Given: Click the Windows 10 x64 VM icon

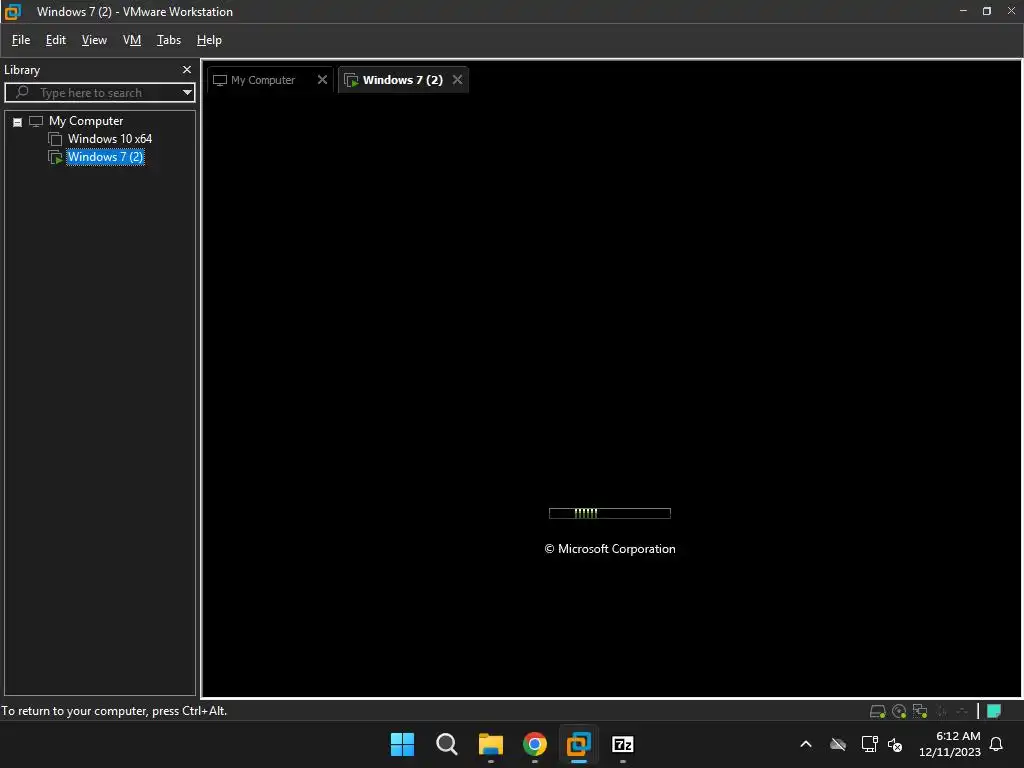Looking at the screenshot, I should 56,139.
